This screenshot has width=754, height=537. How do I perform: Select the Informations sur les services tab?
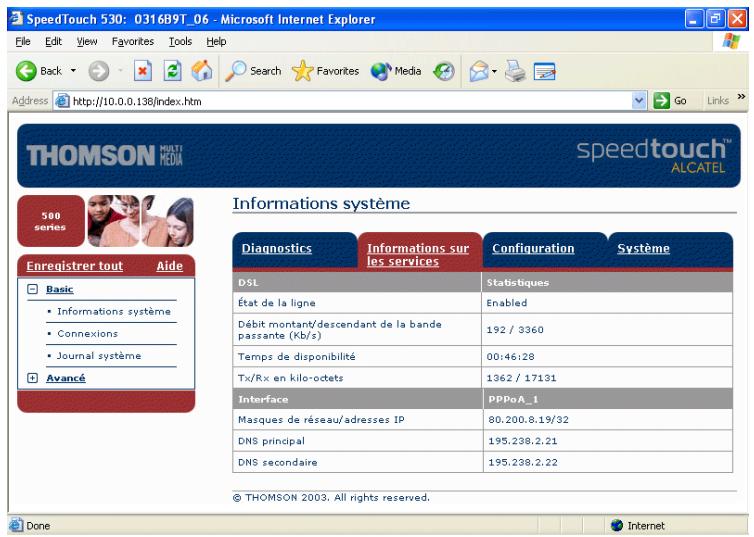point(418,255)
